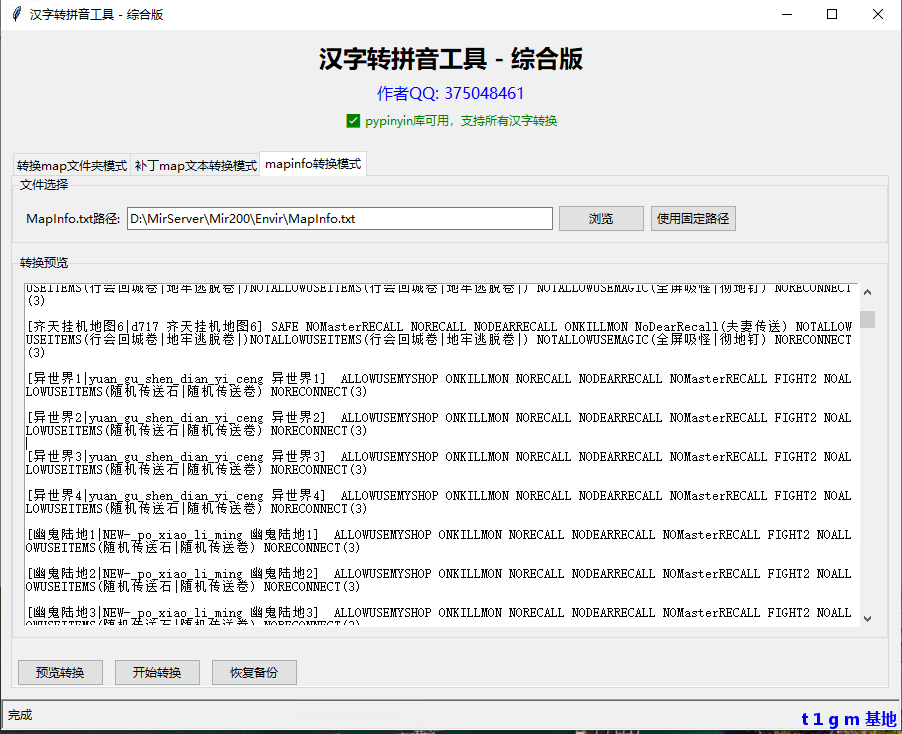Click the 齐天挂机地图6 line in preview
Viewport: 902px width, 734px height.
pos(438,339)
